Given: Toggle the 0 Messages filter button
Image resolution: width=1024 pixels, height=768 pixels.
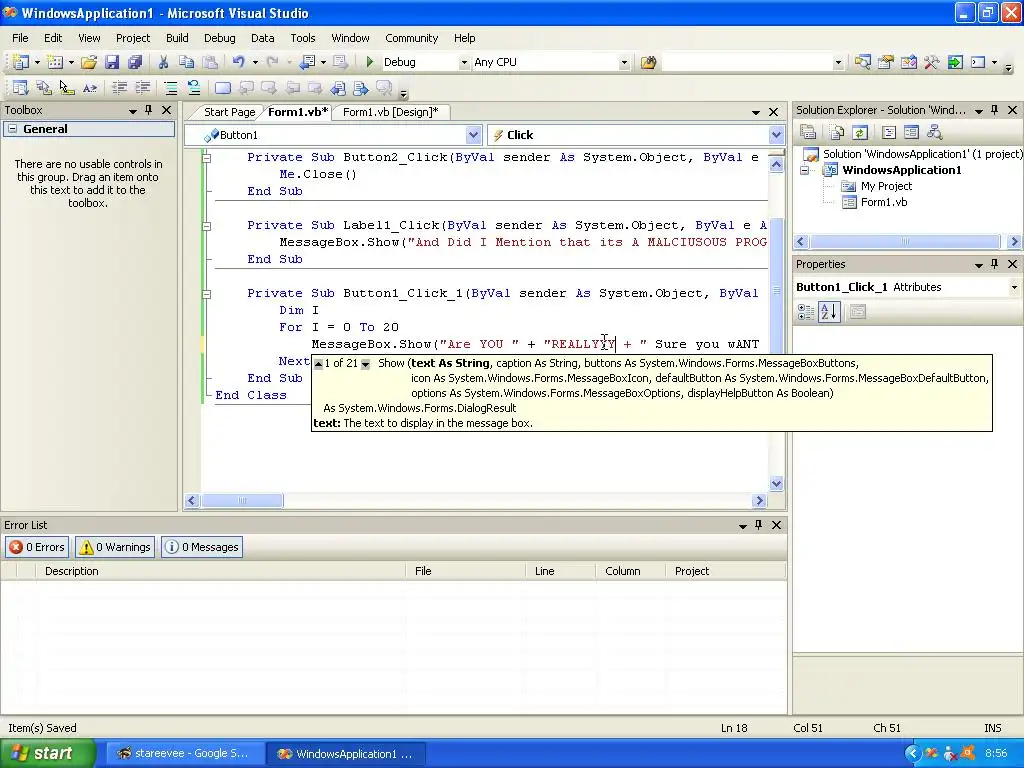Looking at the screenshot, I should click(x=202, y=547).
